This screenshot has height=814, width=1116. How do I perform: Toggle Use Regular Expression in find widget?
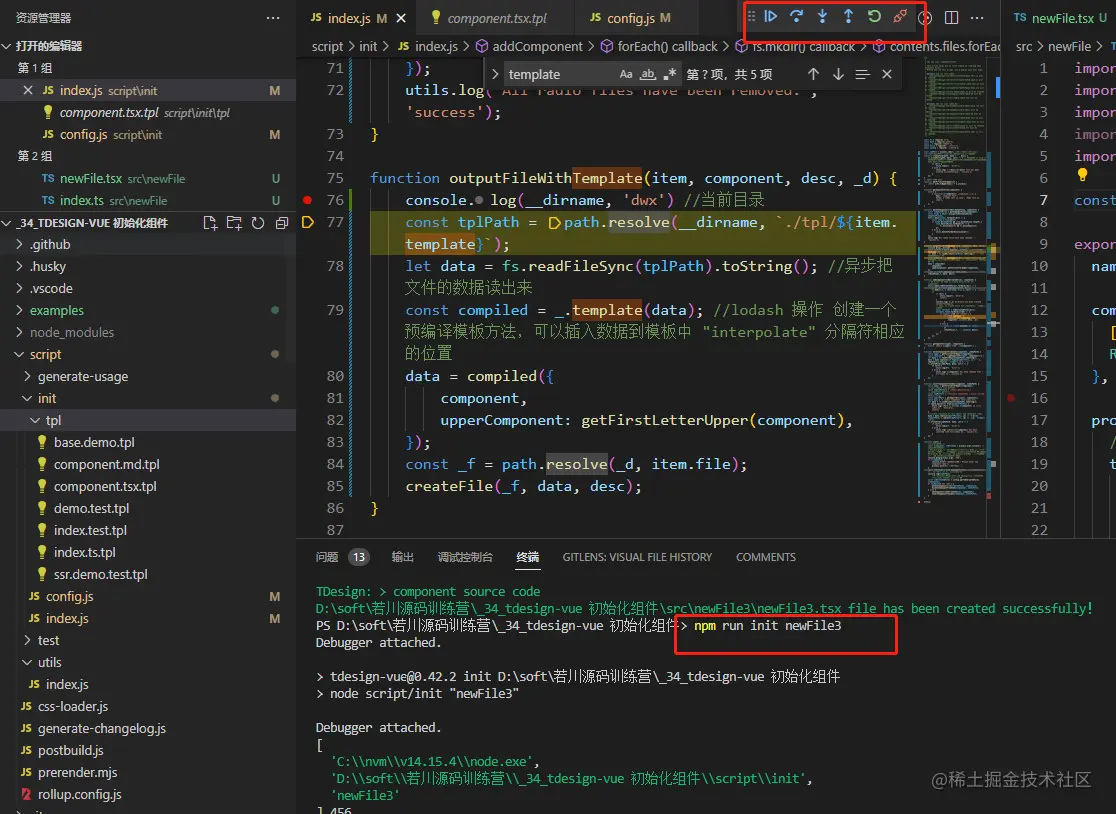click(x=670, y=74)
